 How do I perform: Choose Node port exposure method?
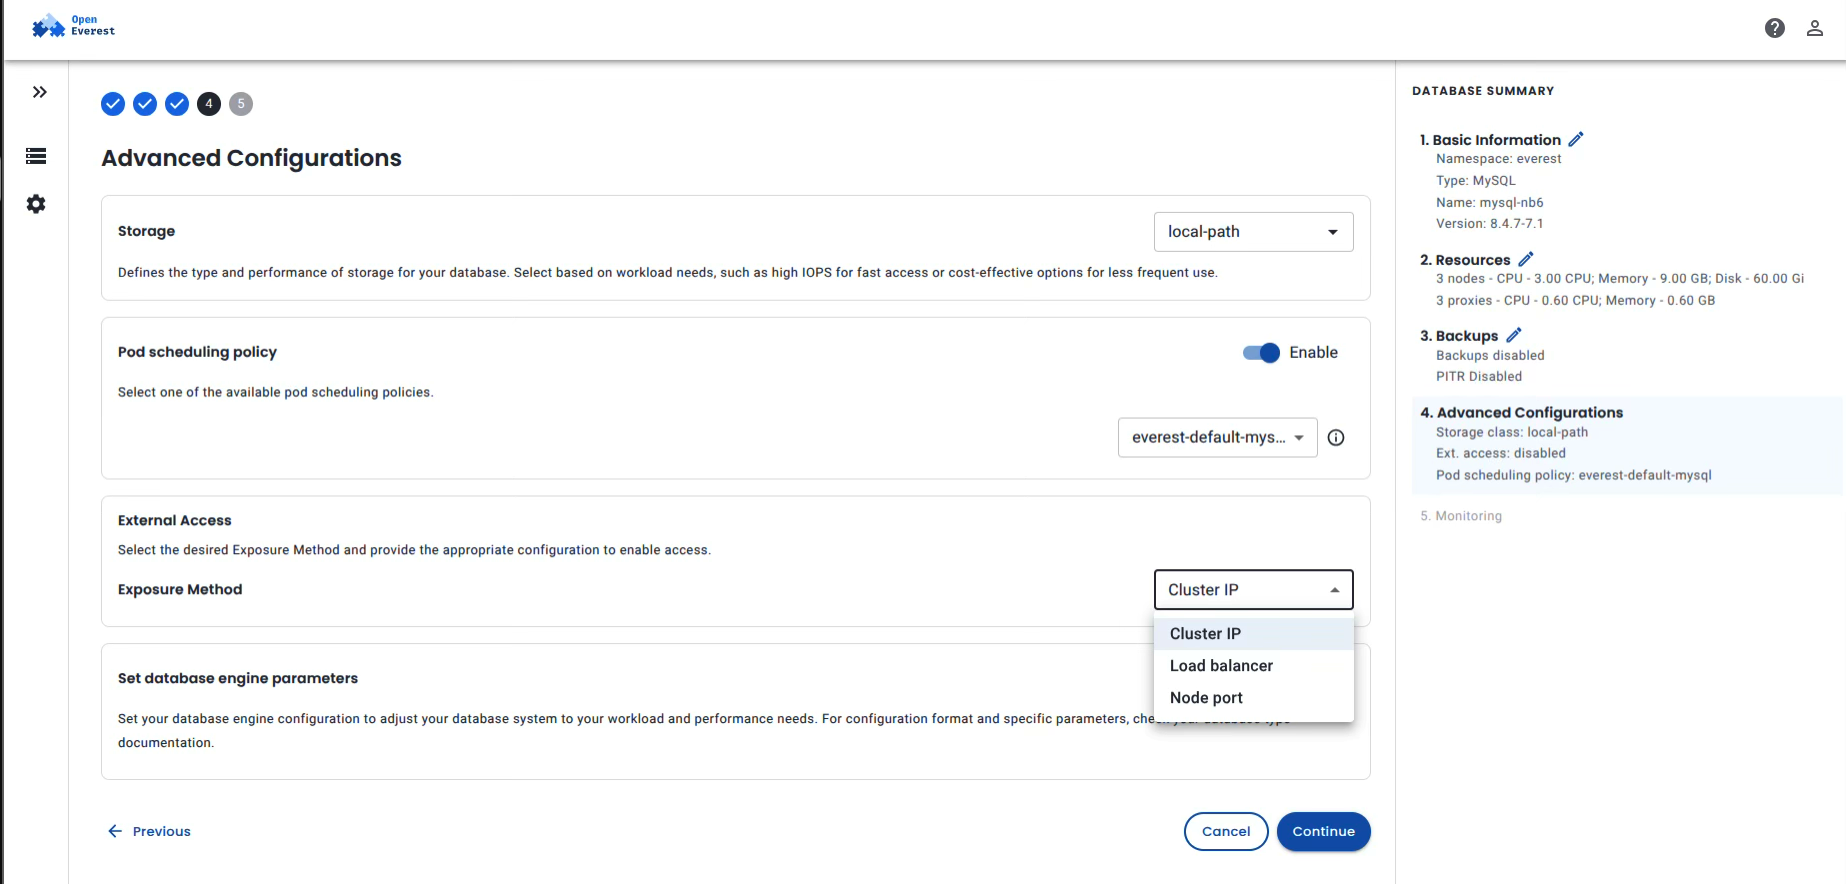tap(1254, 698)
